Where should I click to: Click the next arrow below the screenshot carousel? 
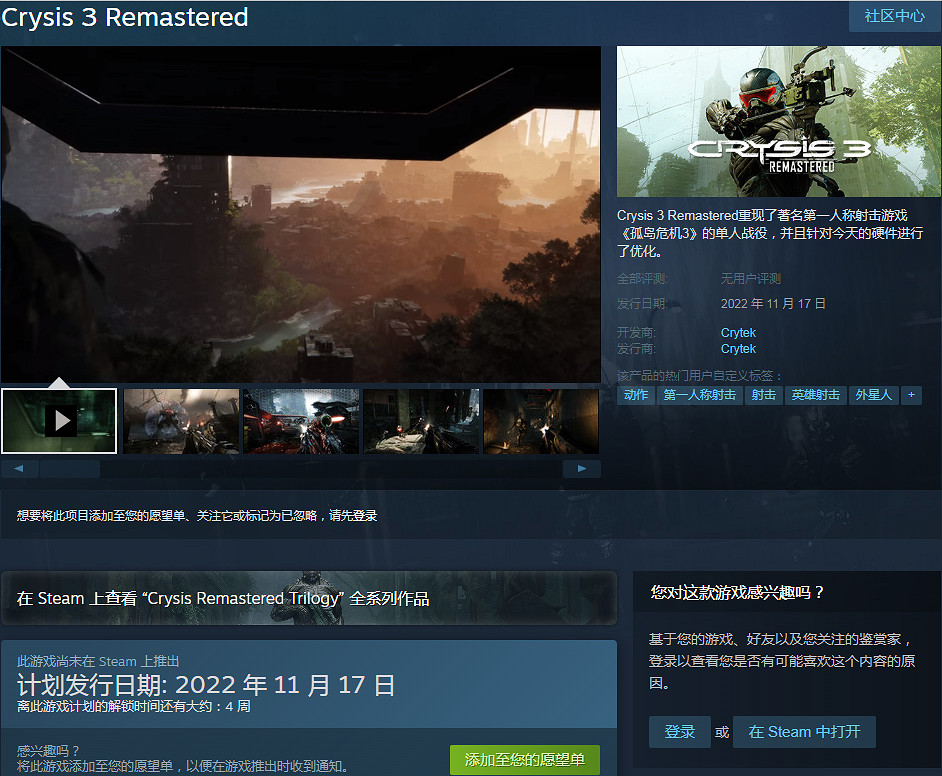pos(581,468)
